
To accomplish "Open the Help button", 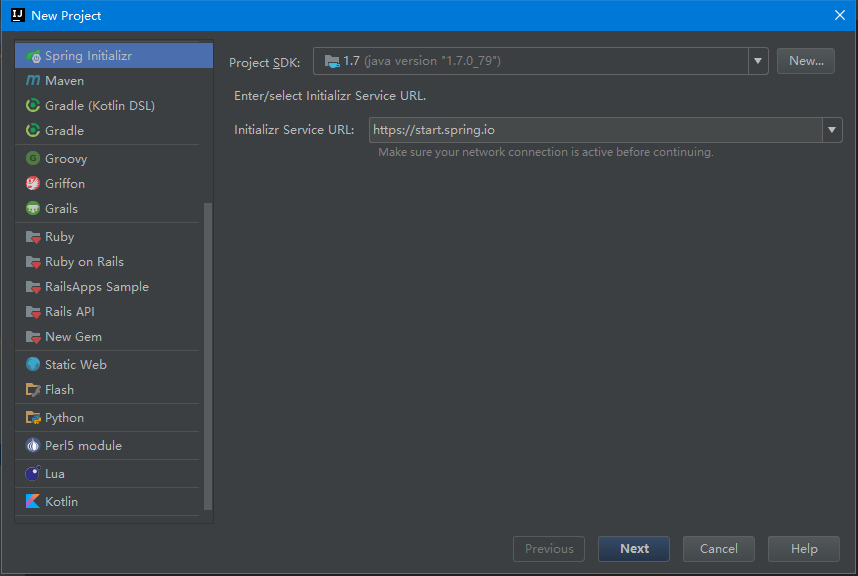I will (x=804, y=549).
